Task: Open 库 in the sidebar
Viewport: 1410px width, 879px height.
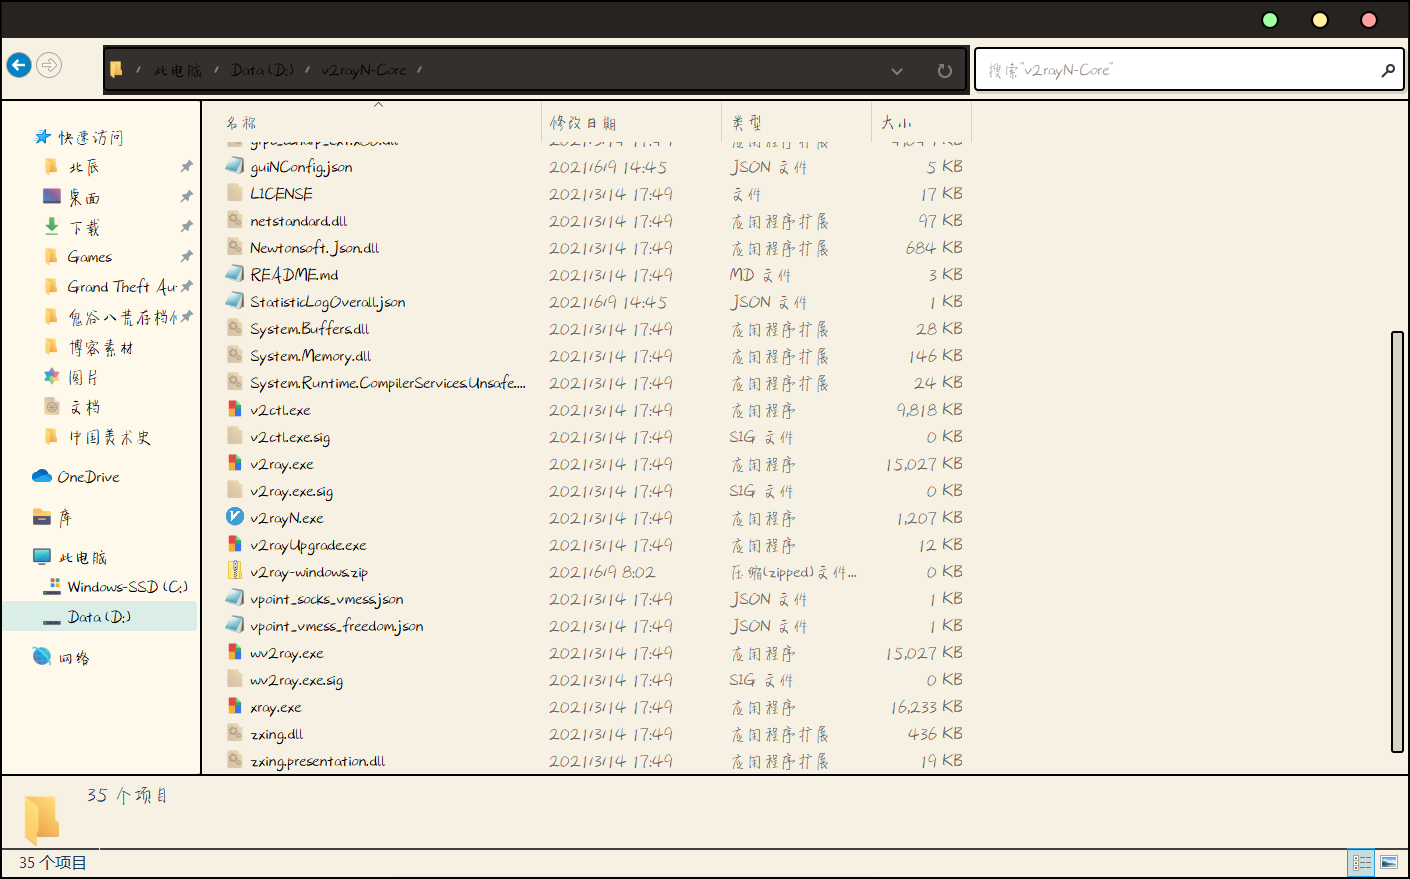Action: pyautogui.click(x=65, y=517)
